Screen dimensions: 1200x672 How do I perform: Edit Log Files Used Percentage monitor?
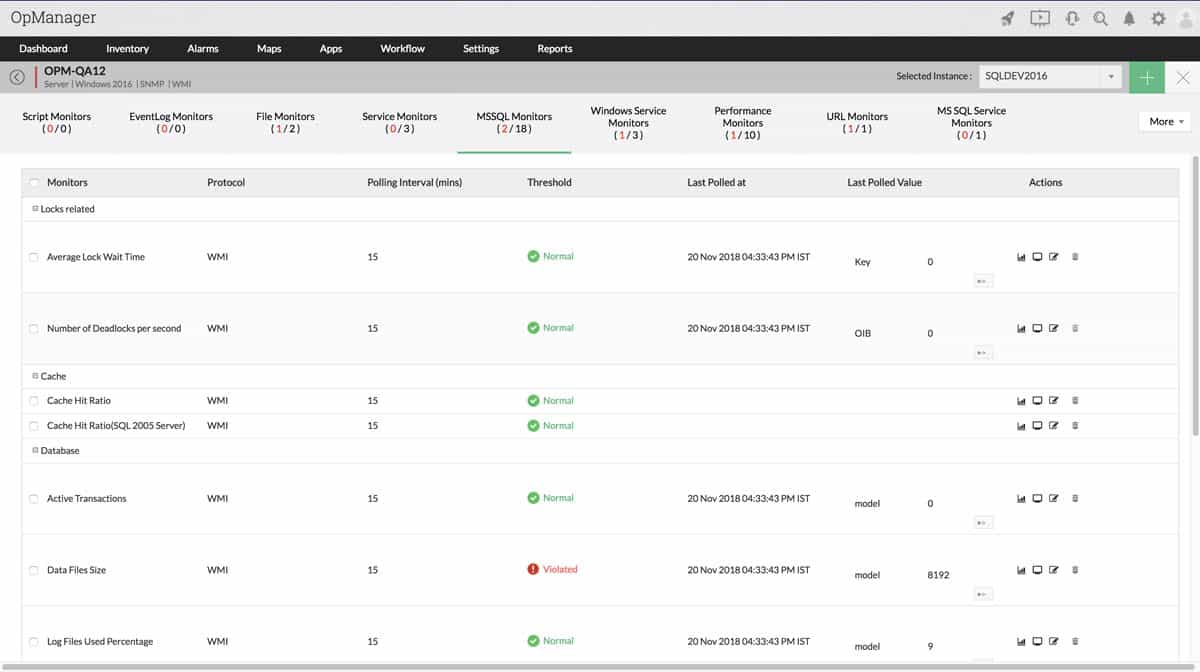click(1053, 641)
